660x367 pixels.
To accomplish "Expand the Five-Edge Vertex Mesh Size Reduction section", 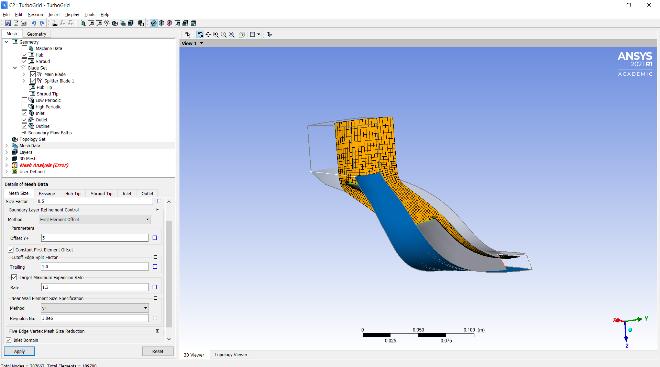I will [157, 331].
